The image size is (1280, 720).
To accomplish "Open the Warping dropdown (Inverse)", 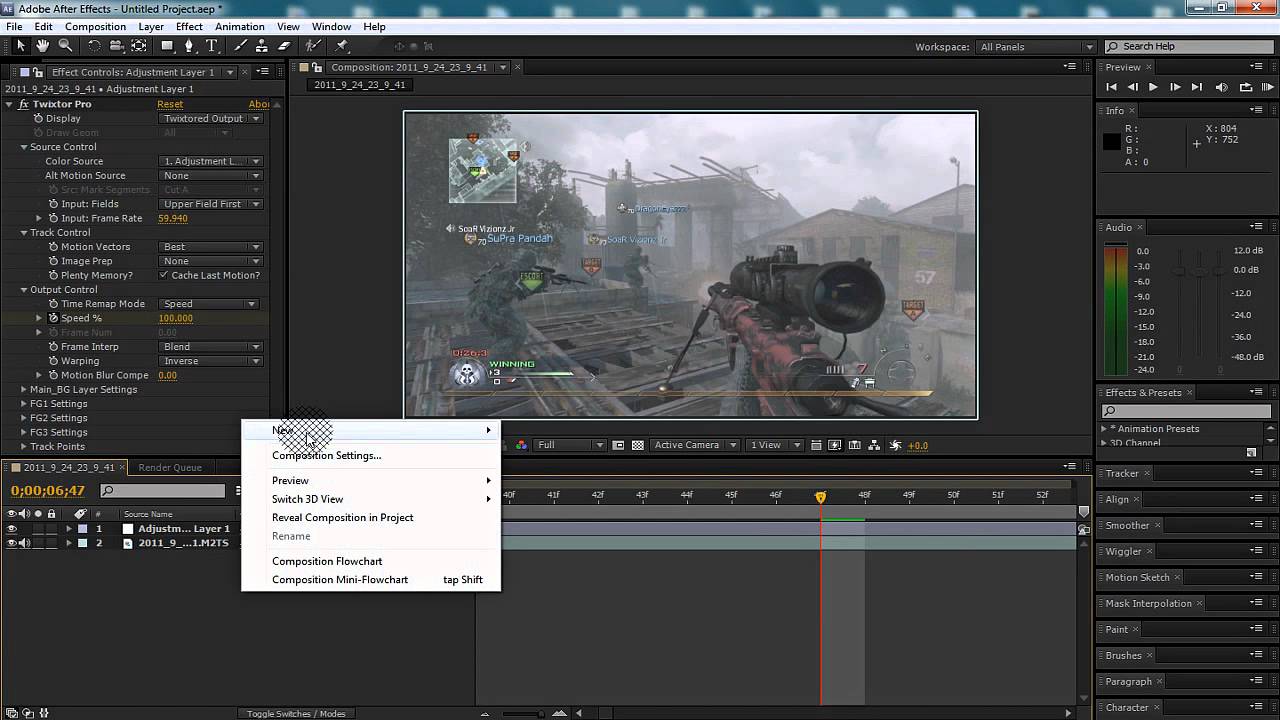I will pos(211,361).
